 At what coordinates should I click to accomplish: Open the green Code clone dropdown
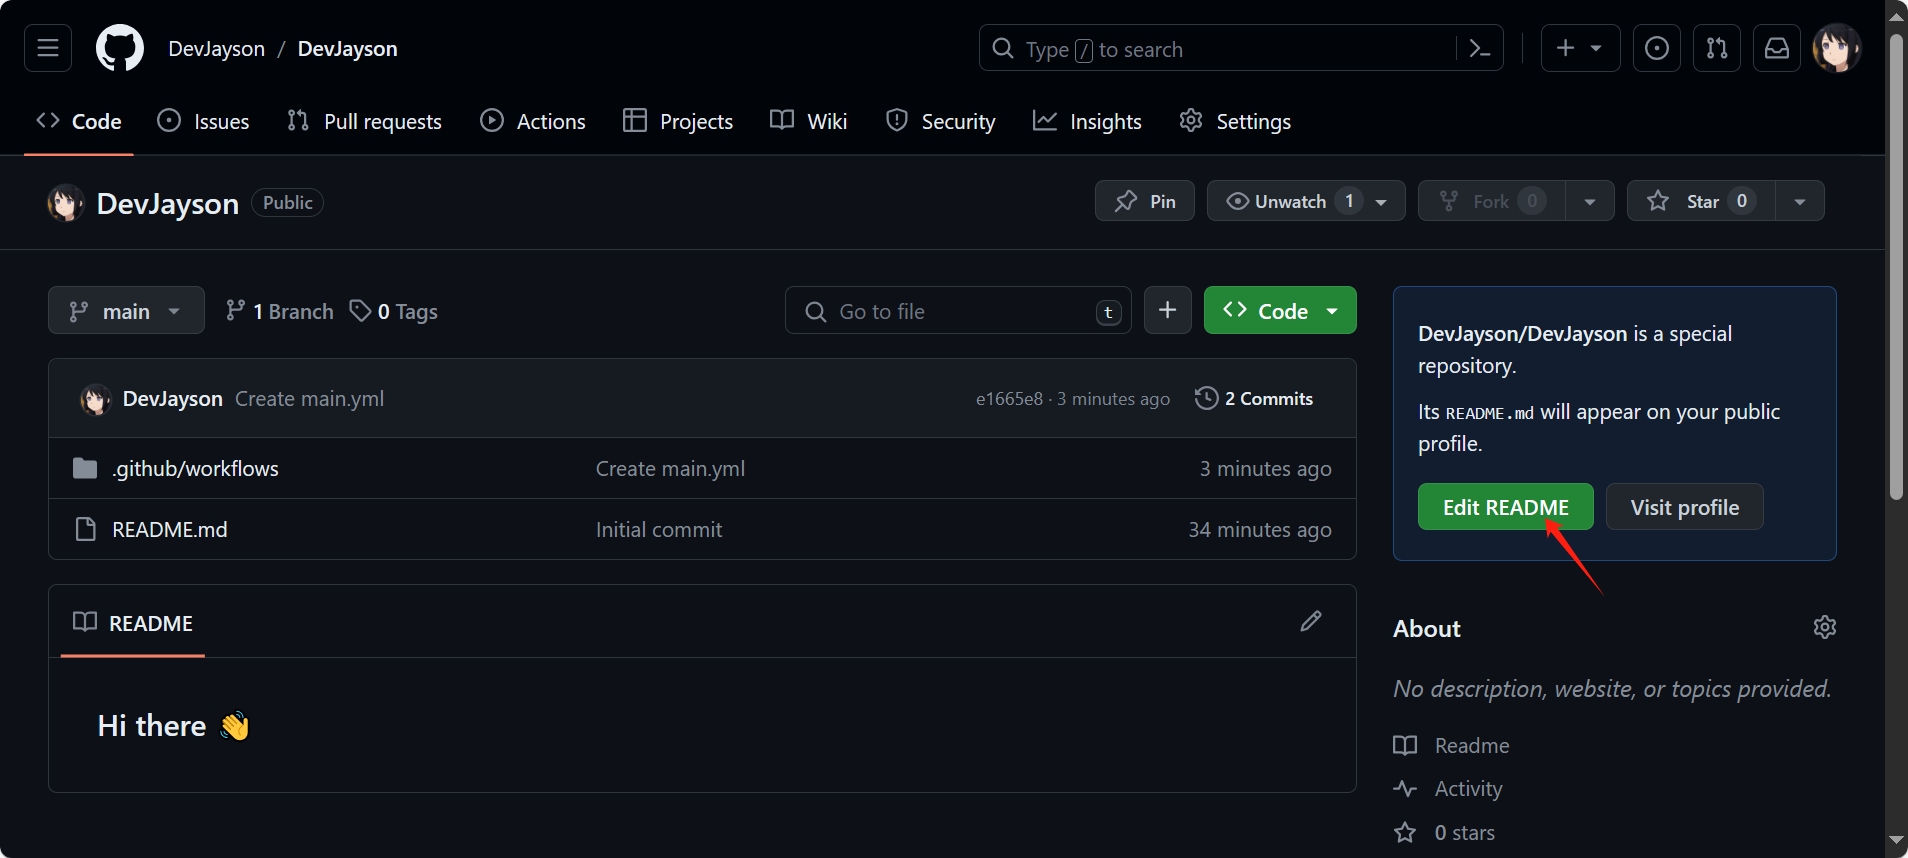(1280, 310)
